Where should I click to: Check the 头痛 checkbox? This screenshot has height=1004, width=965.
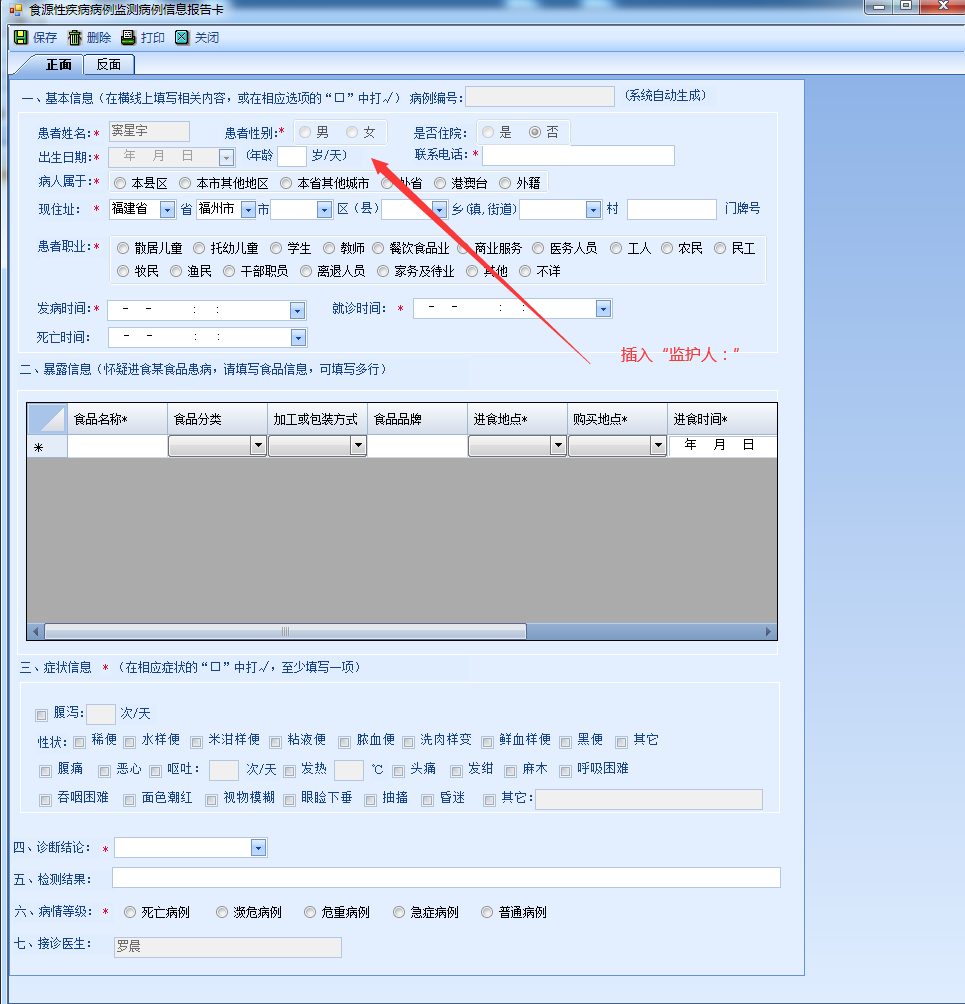[398, 772]
